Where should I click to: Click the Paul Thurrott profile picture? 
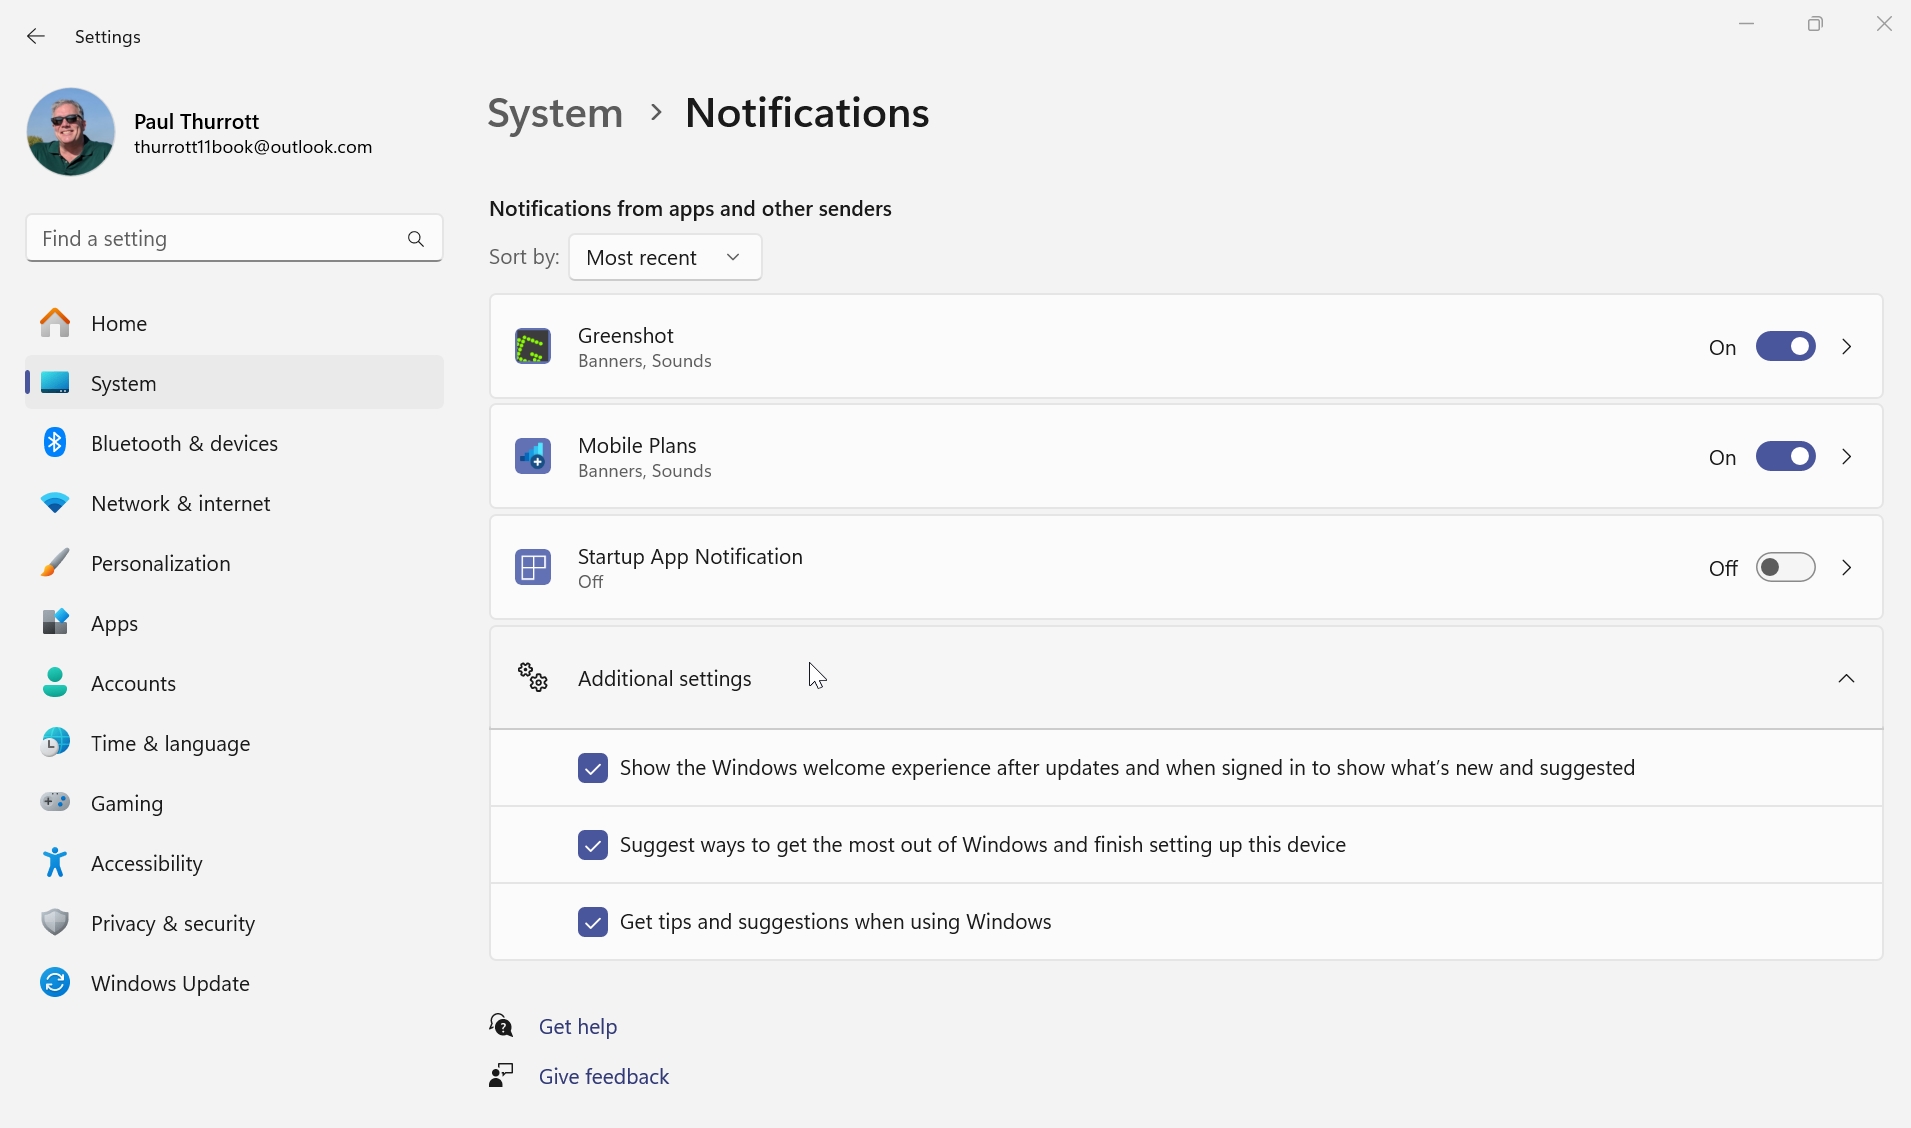(x=71, y=132)
